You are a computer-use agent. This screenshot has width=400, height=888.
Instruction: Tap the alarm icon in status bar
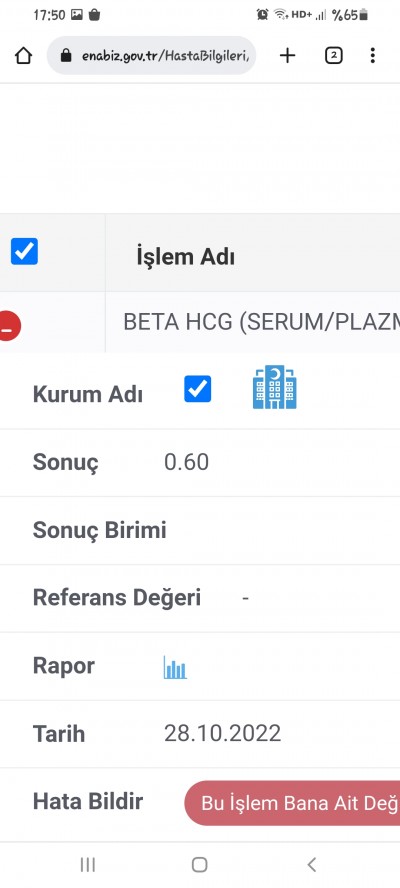(262, 15)
